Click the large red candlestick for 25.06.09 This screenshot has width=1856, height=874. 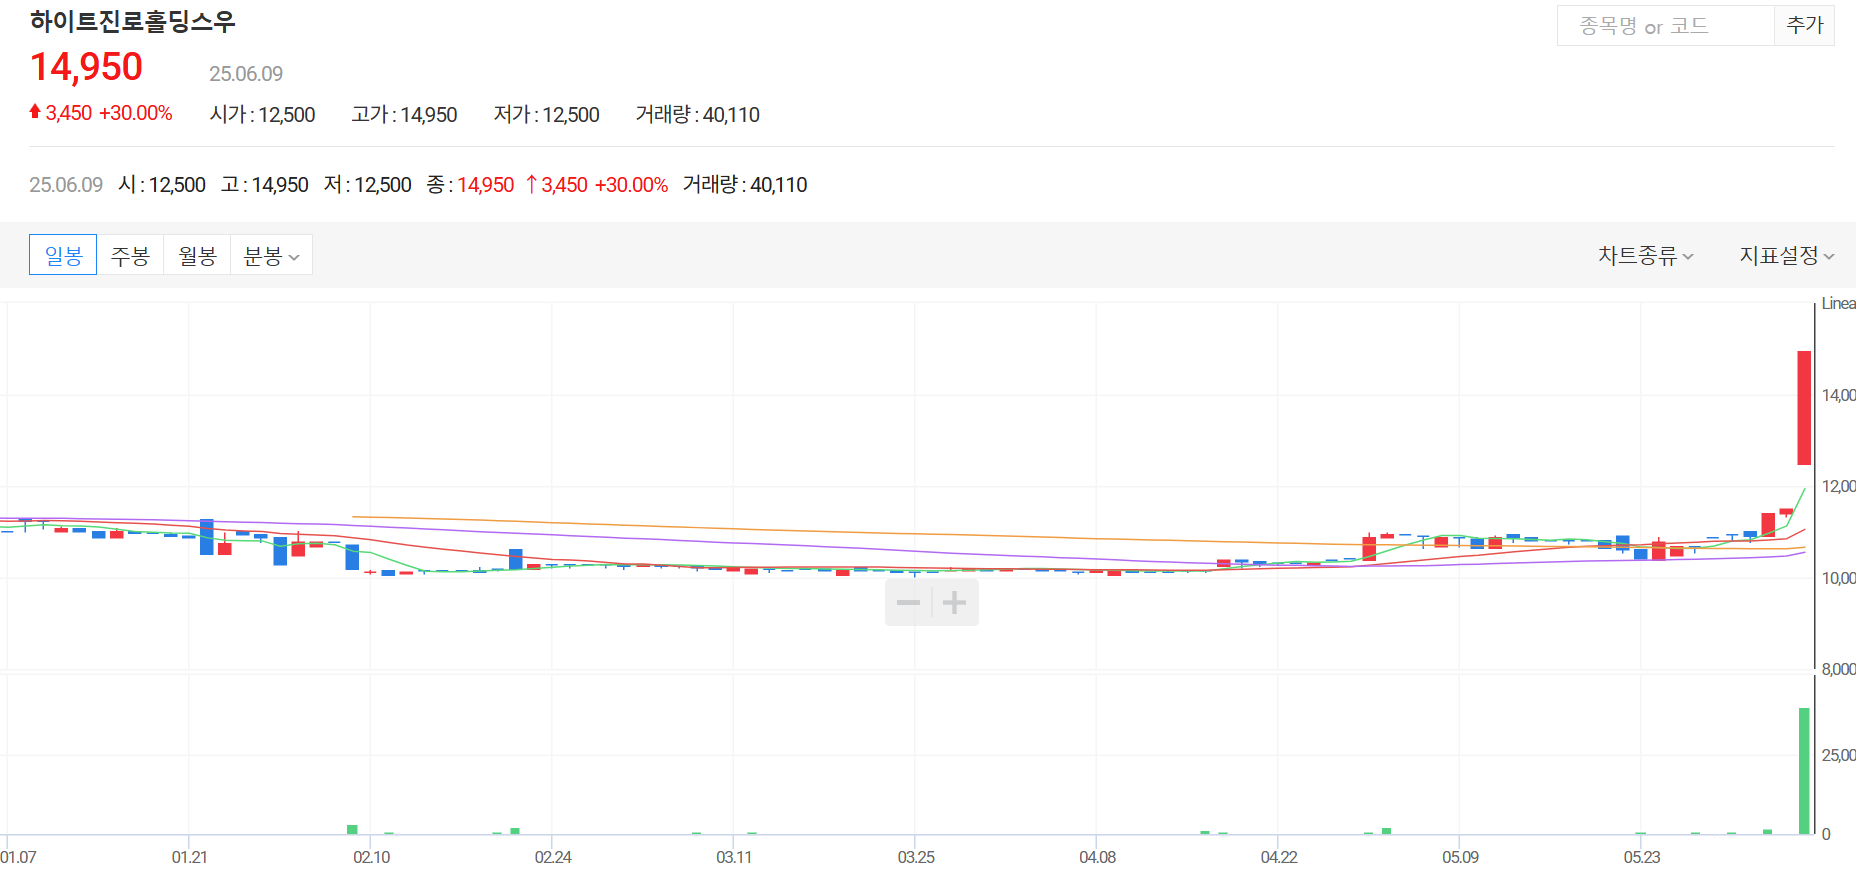[1804, 408]
